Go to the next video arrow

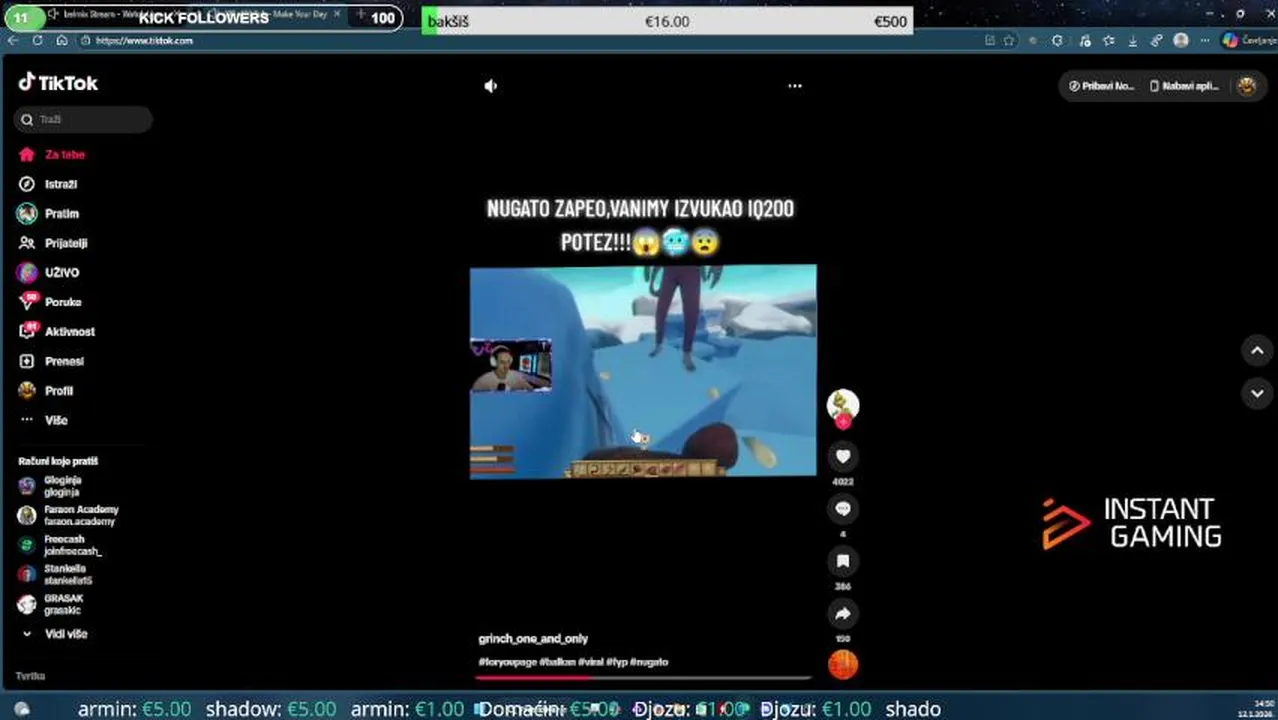[x=1257, y=394]
